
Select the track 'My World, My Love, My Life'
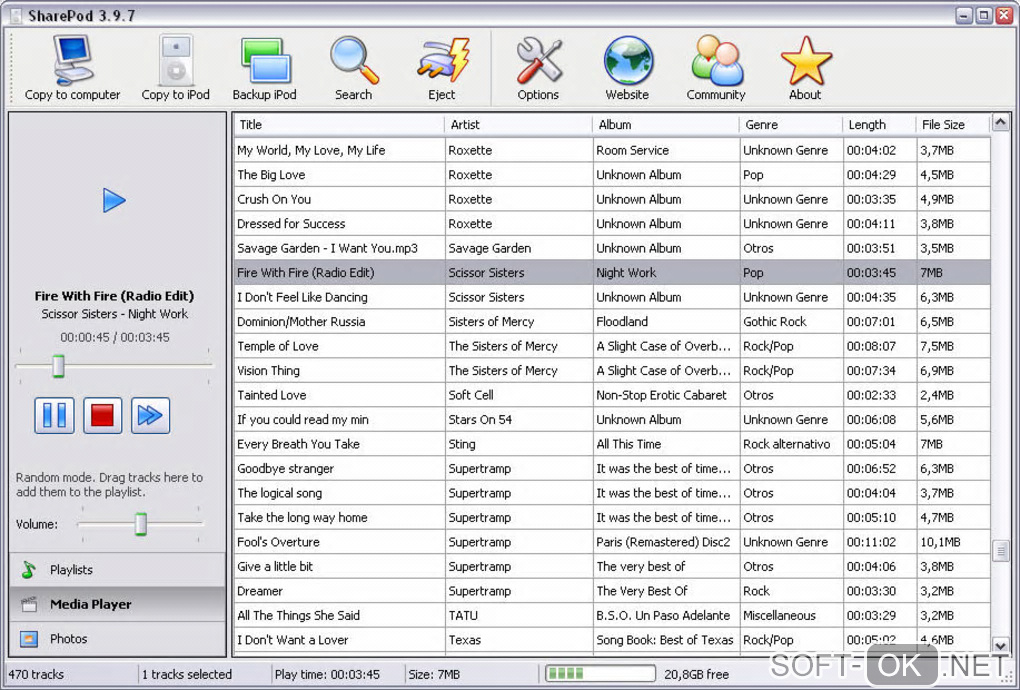pyautogui.click(x=612, y=150)
